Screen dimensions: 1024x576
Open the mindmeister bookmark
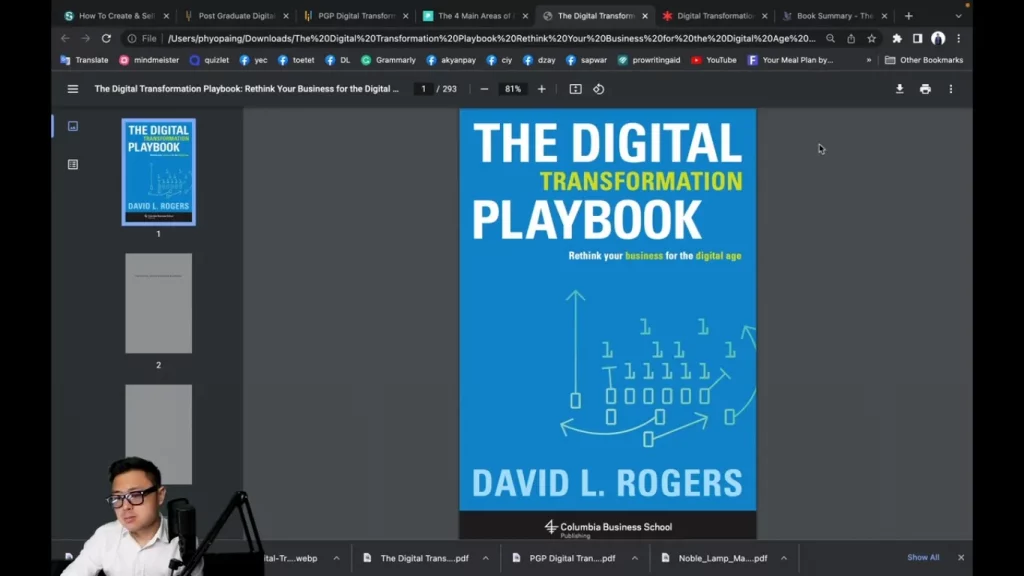[x=150, y=60]
